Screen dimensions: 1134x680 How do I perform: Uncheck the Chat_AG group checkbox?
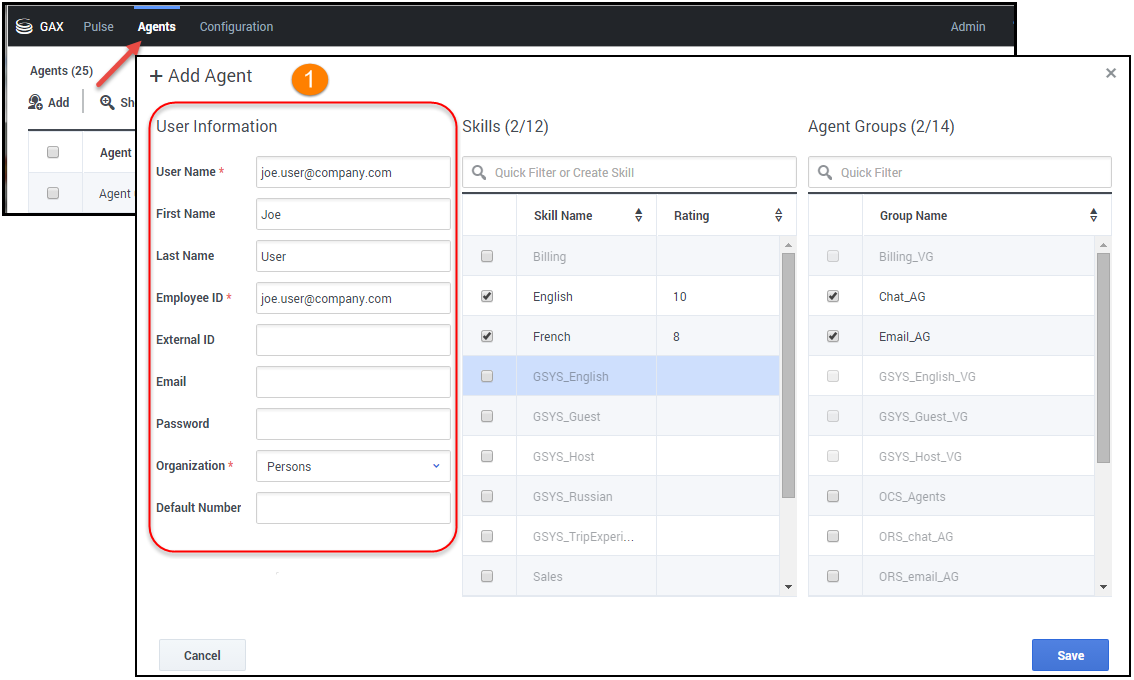(833, 297)
